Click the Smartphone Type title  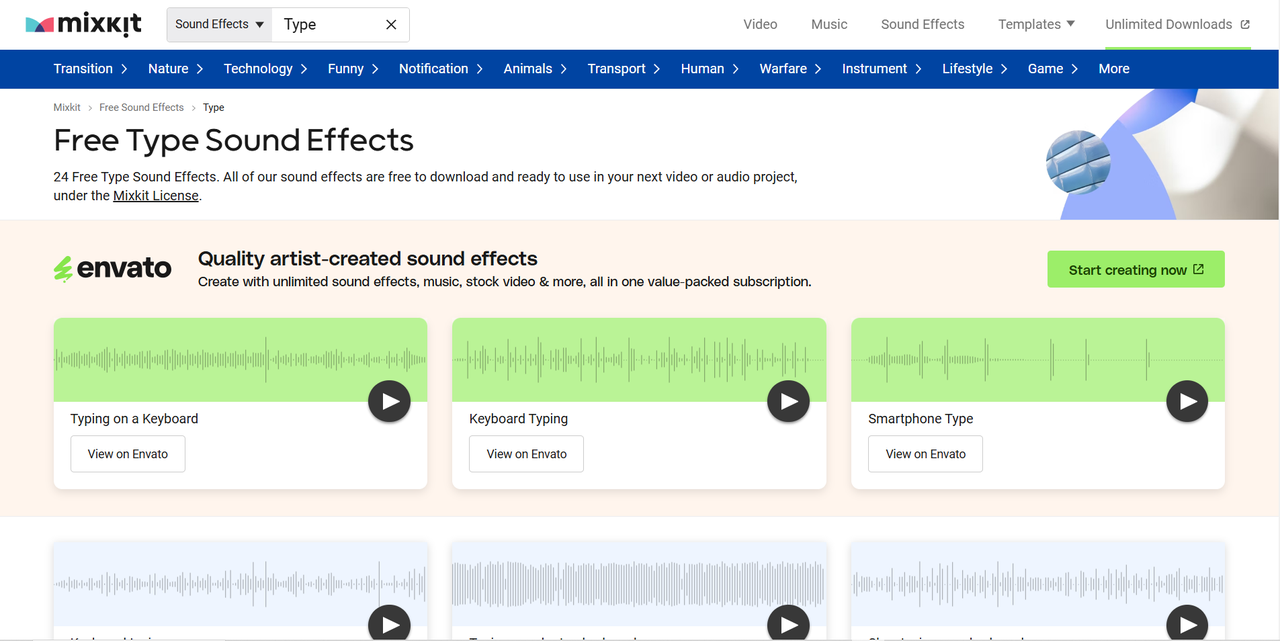point(920,419)
